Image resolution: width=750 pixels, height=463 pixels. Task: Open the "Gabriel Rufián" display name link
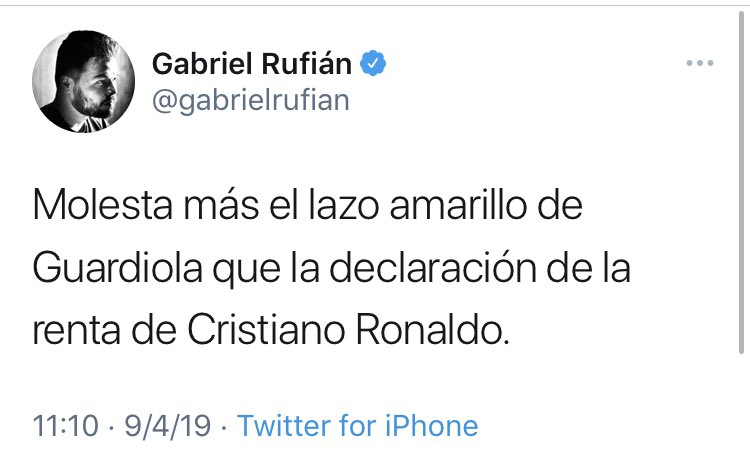(251, 65)
